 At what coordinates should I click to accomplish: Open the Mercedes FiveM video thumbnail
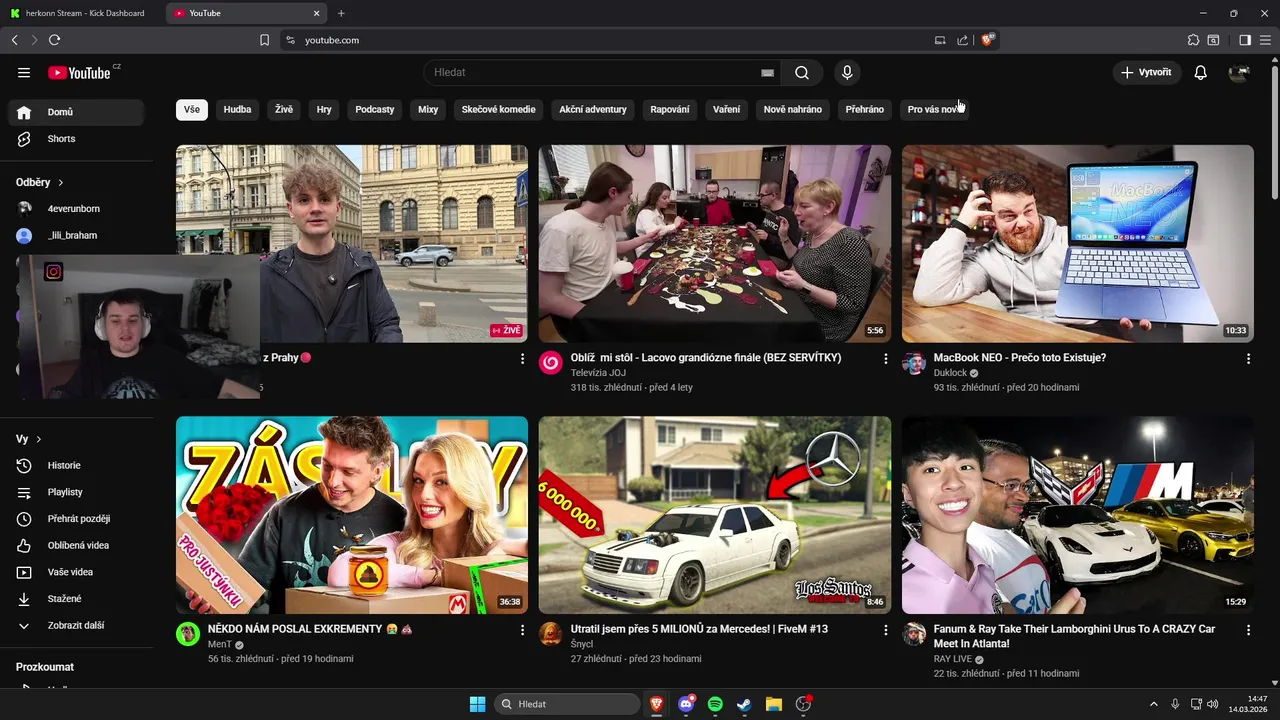coord(715,515)
